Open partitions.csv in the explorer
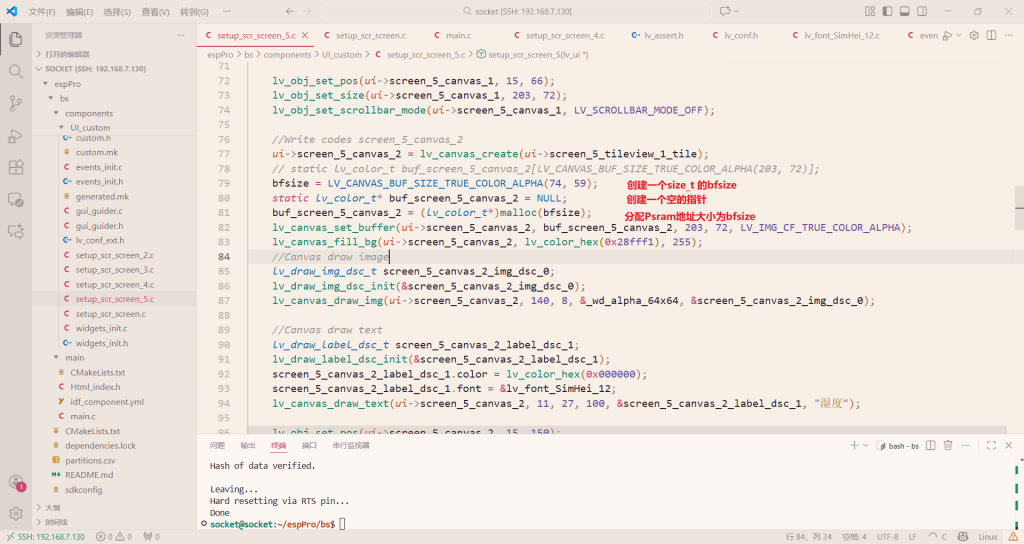Image resolution: width=1024 pixels, height=544 pixels. pos(90,460)
